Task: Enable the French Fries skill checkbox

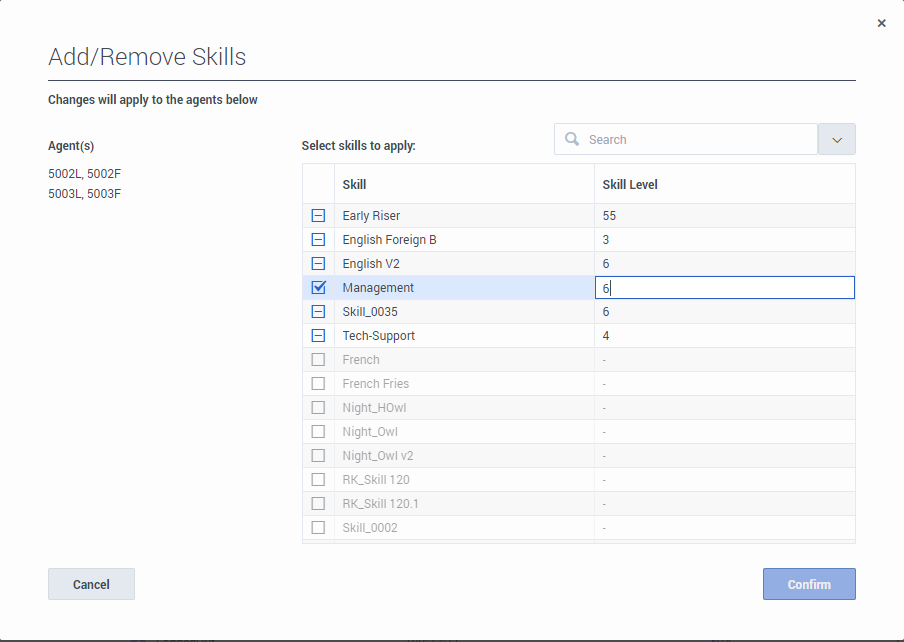Action: (318, 384)
